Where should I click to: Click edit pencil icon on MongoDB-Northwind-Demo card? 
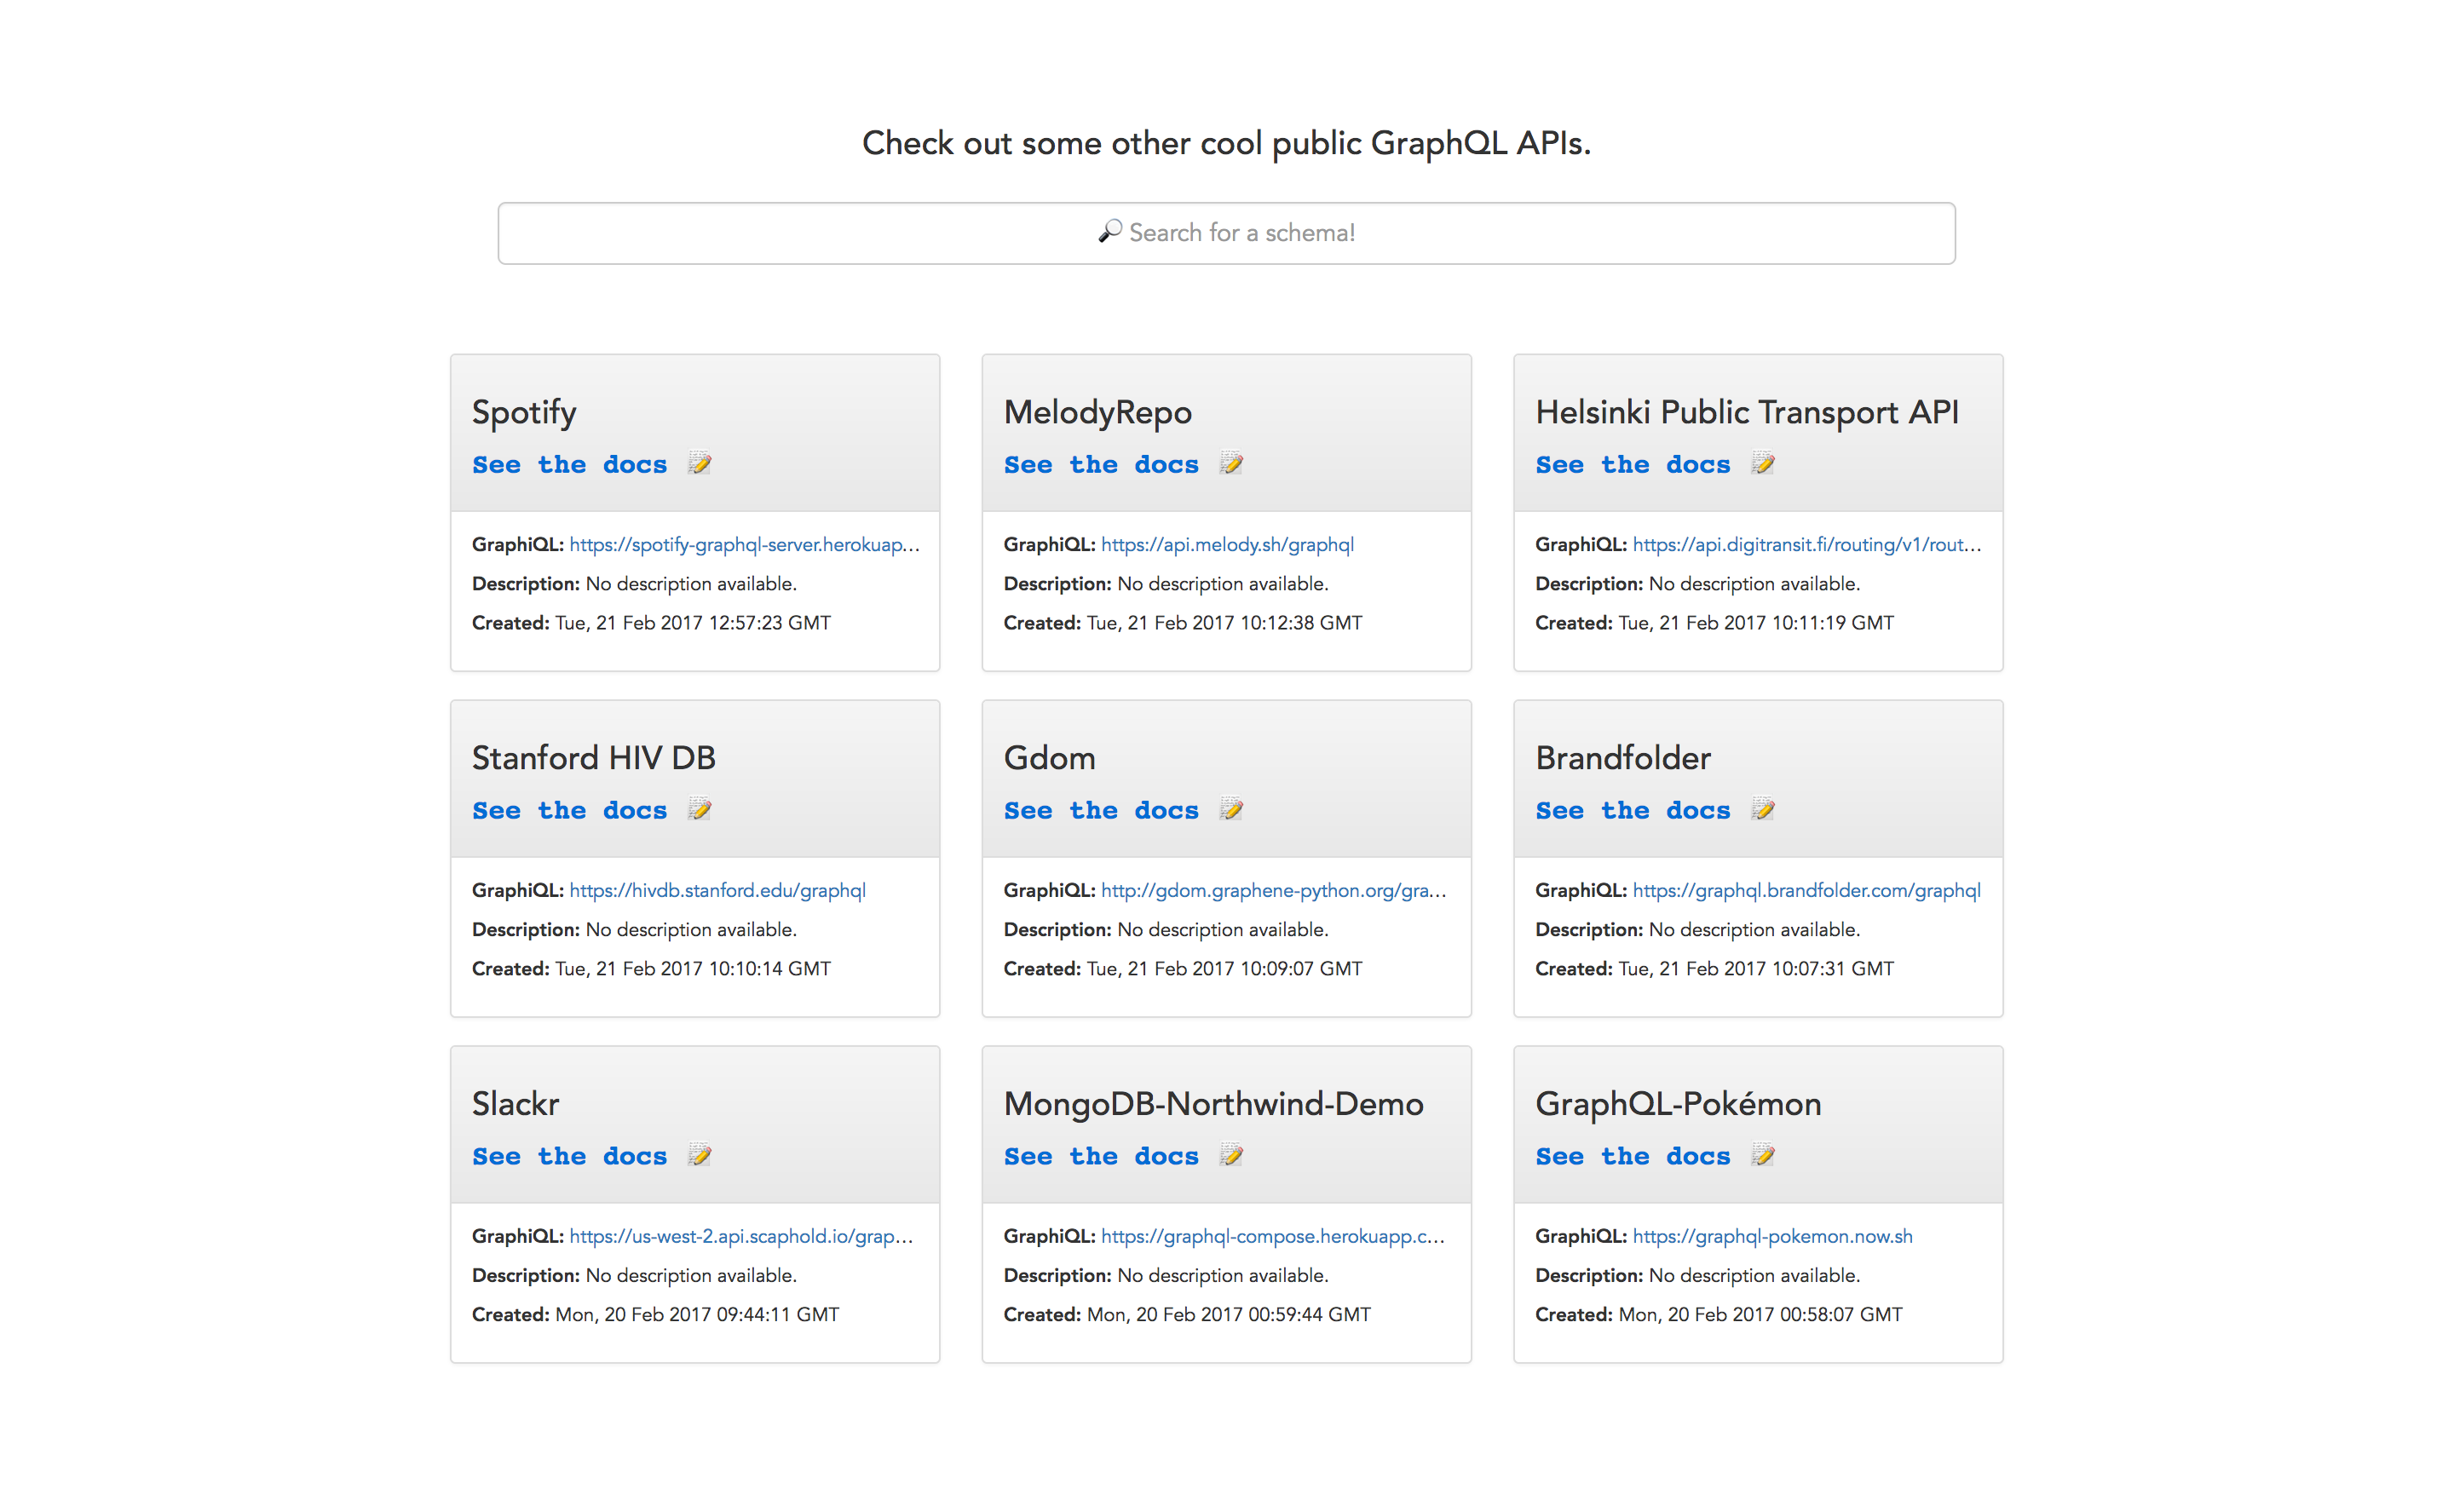pos(1231,1155)
